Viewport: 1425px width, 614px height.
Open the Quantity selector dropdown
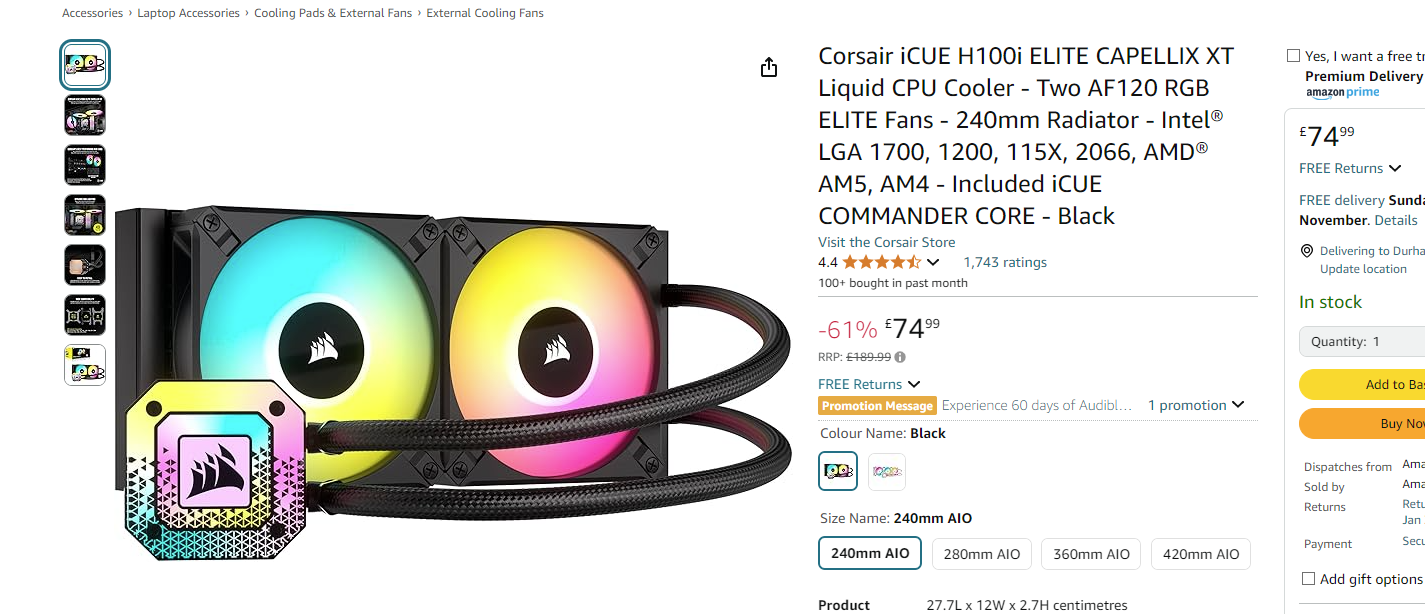point(1362,341)
